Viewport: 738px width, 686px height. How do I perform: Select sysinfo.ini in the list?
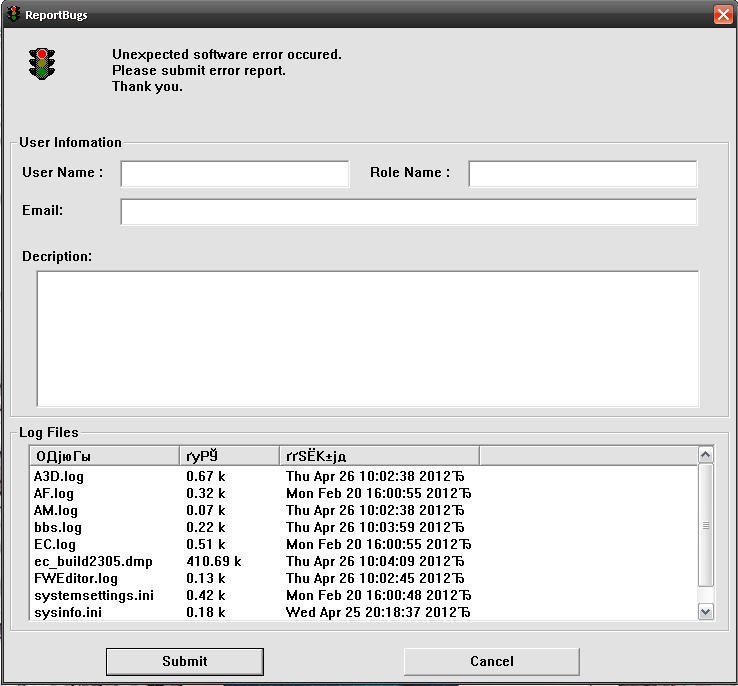(x=68, y=612)
